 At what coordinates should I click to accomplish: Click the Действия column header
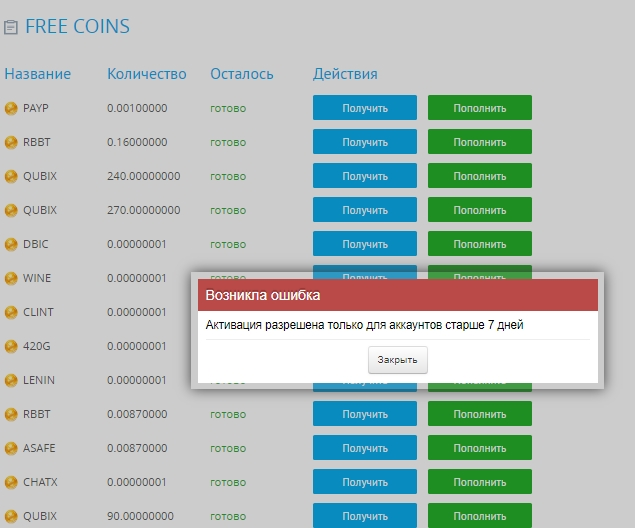(x=345, y=74)
